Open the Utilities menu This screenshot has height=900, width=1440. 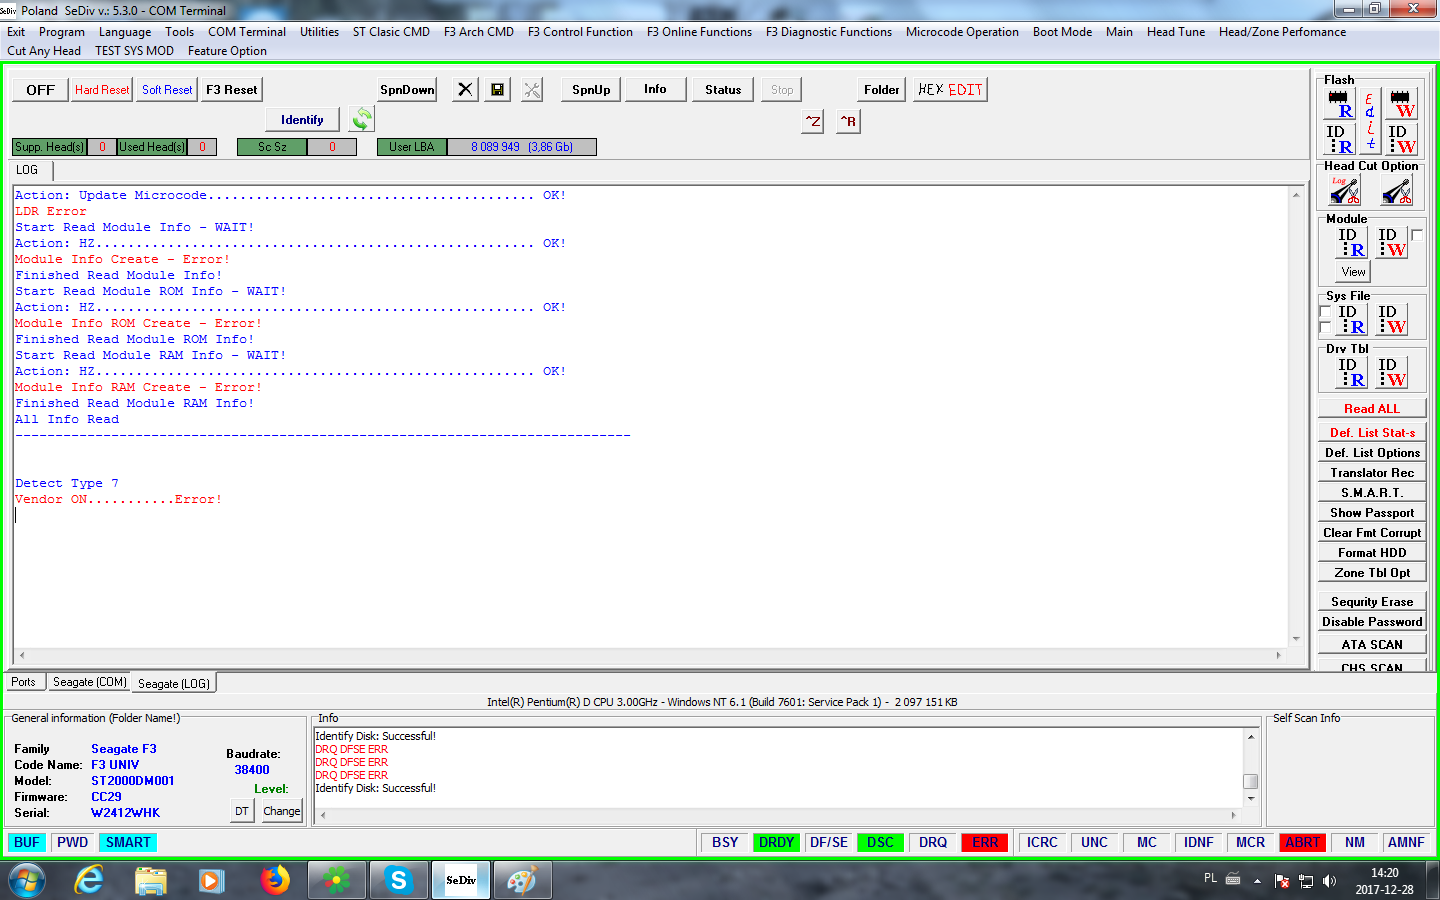tap(319, 32)
